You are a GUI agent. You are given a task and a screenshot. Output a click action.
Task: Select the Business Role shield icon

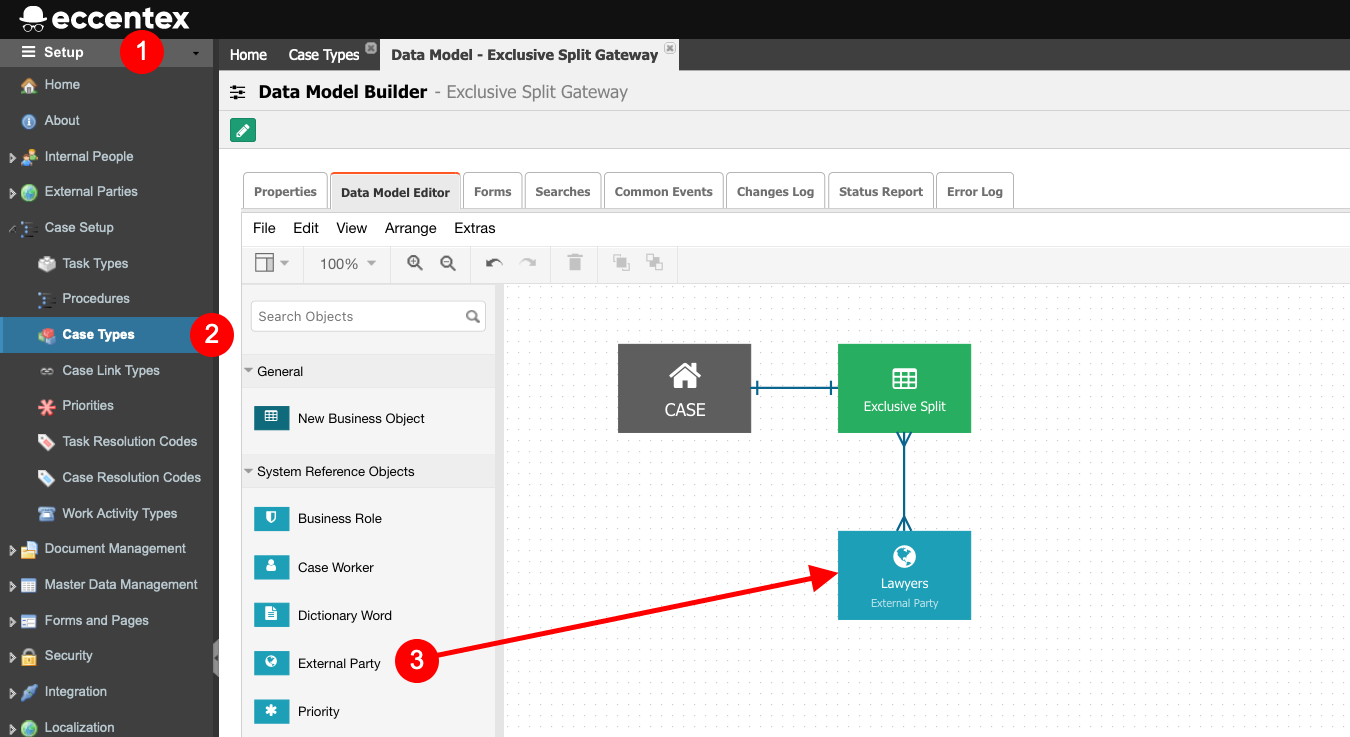(x=271, y=518)
